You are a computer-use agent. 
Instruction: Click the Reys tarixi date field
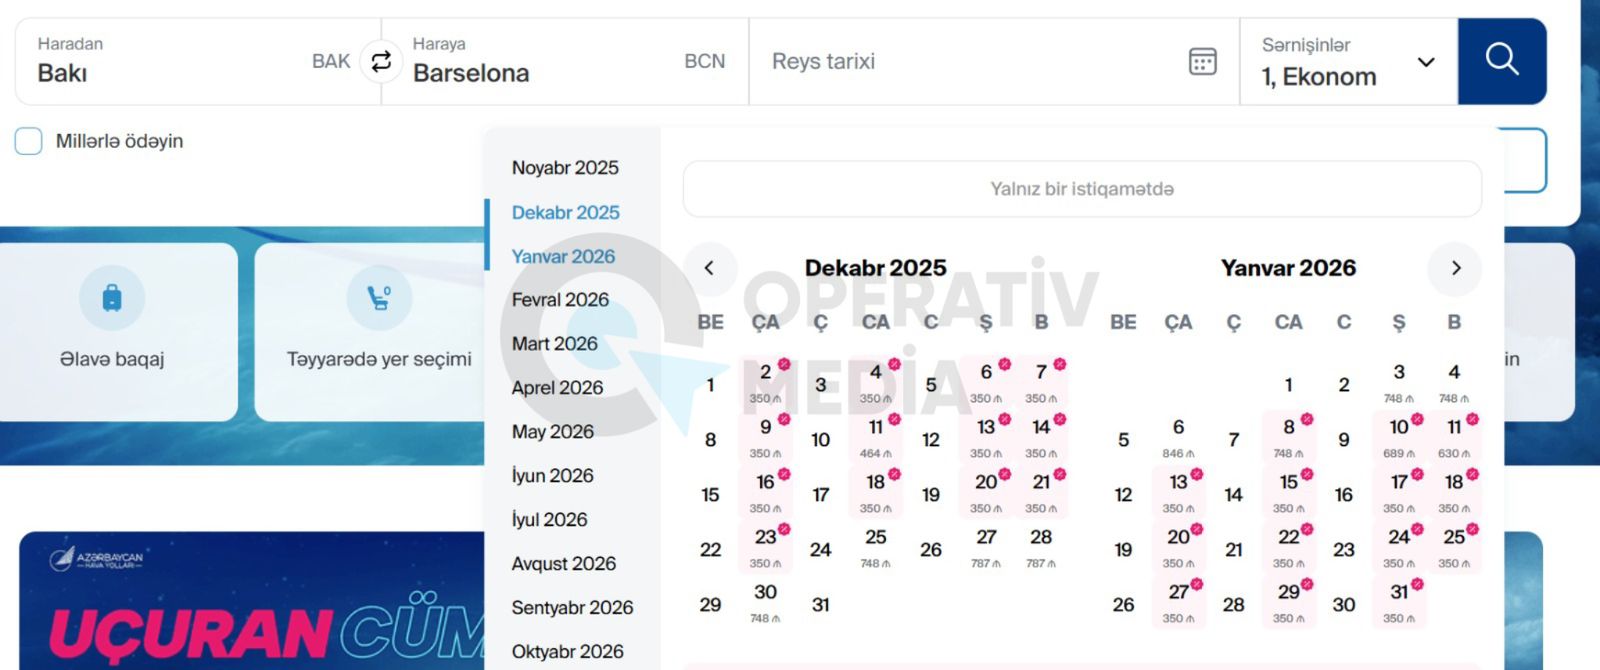pyautogui.click(x=960, y=61)
